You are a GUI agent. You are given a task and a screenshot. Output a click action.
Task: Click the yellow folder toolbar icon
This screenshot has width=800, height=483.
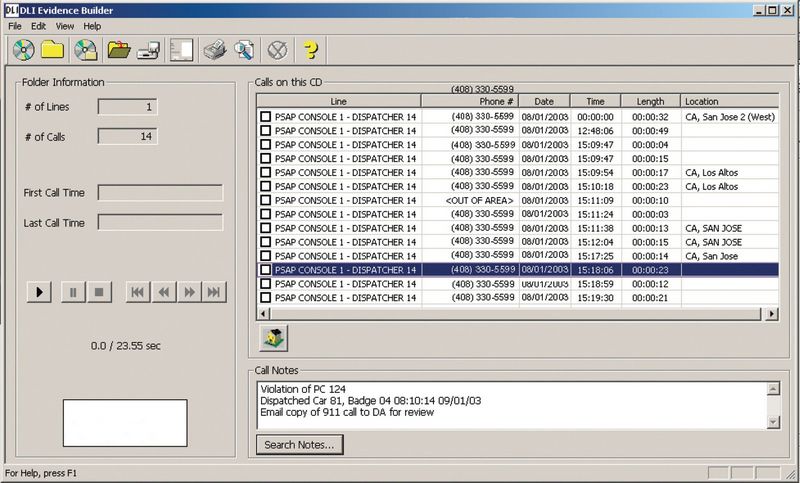pyautogui.click(x=52, y=48)
